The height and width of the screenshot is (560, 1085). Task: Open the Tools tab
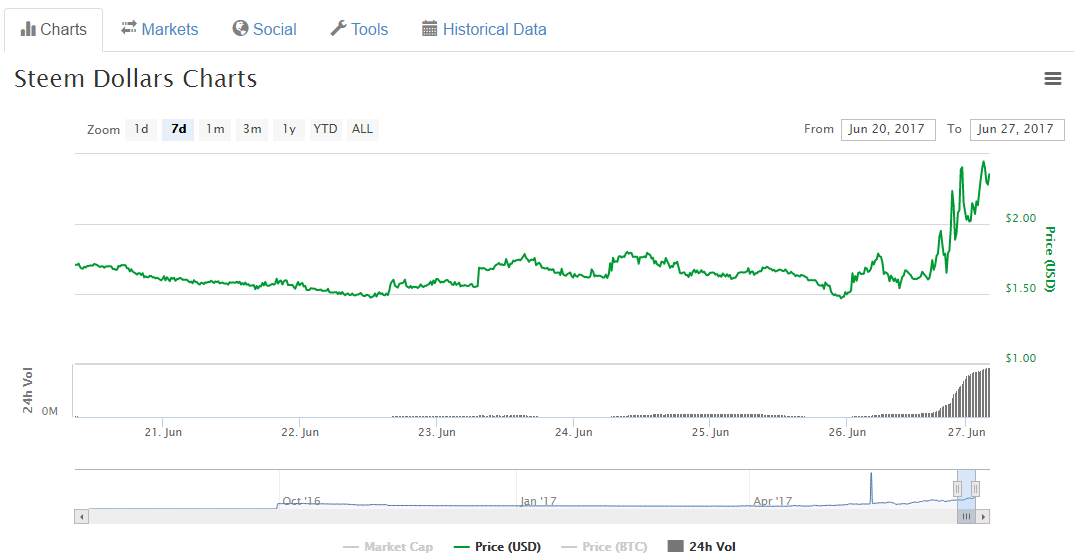coord(359,29)
